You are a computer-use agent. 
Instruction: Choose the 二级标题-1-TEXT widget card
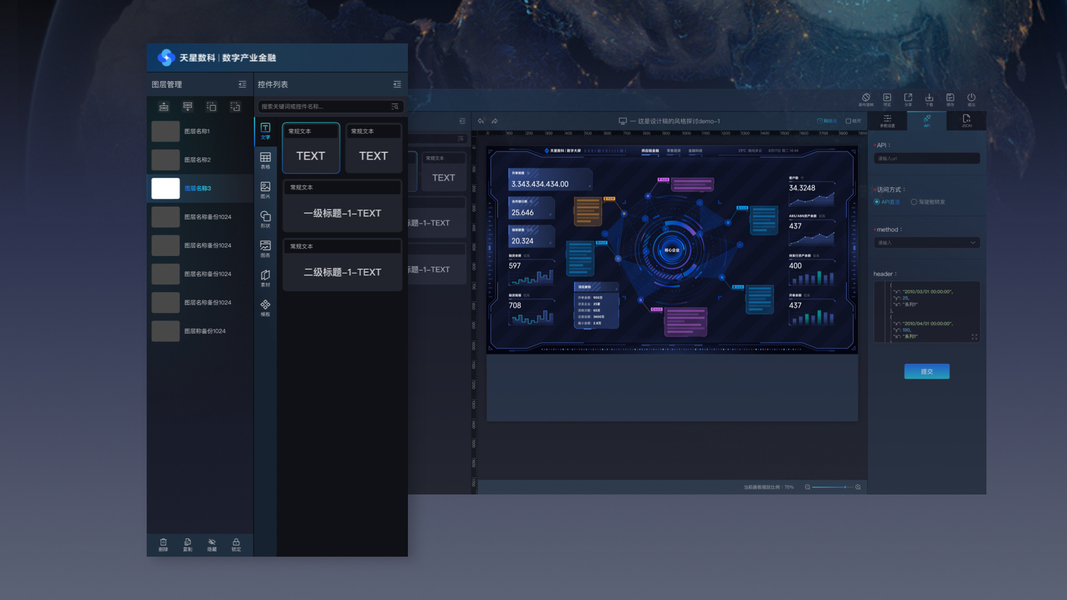point(342,265)
